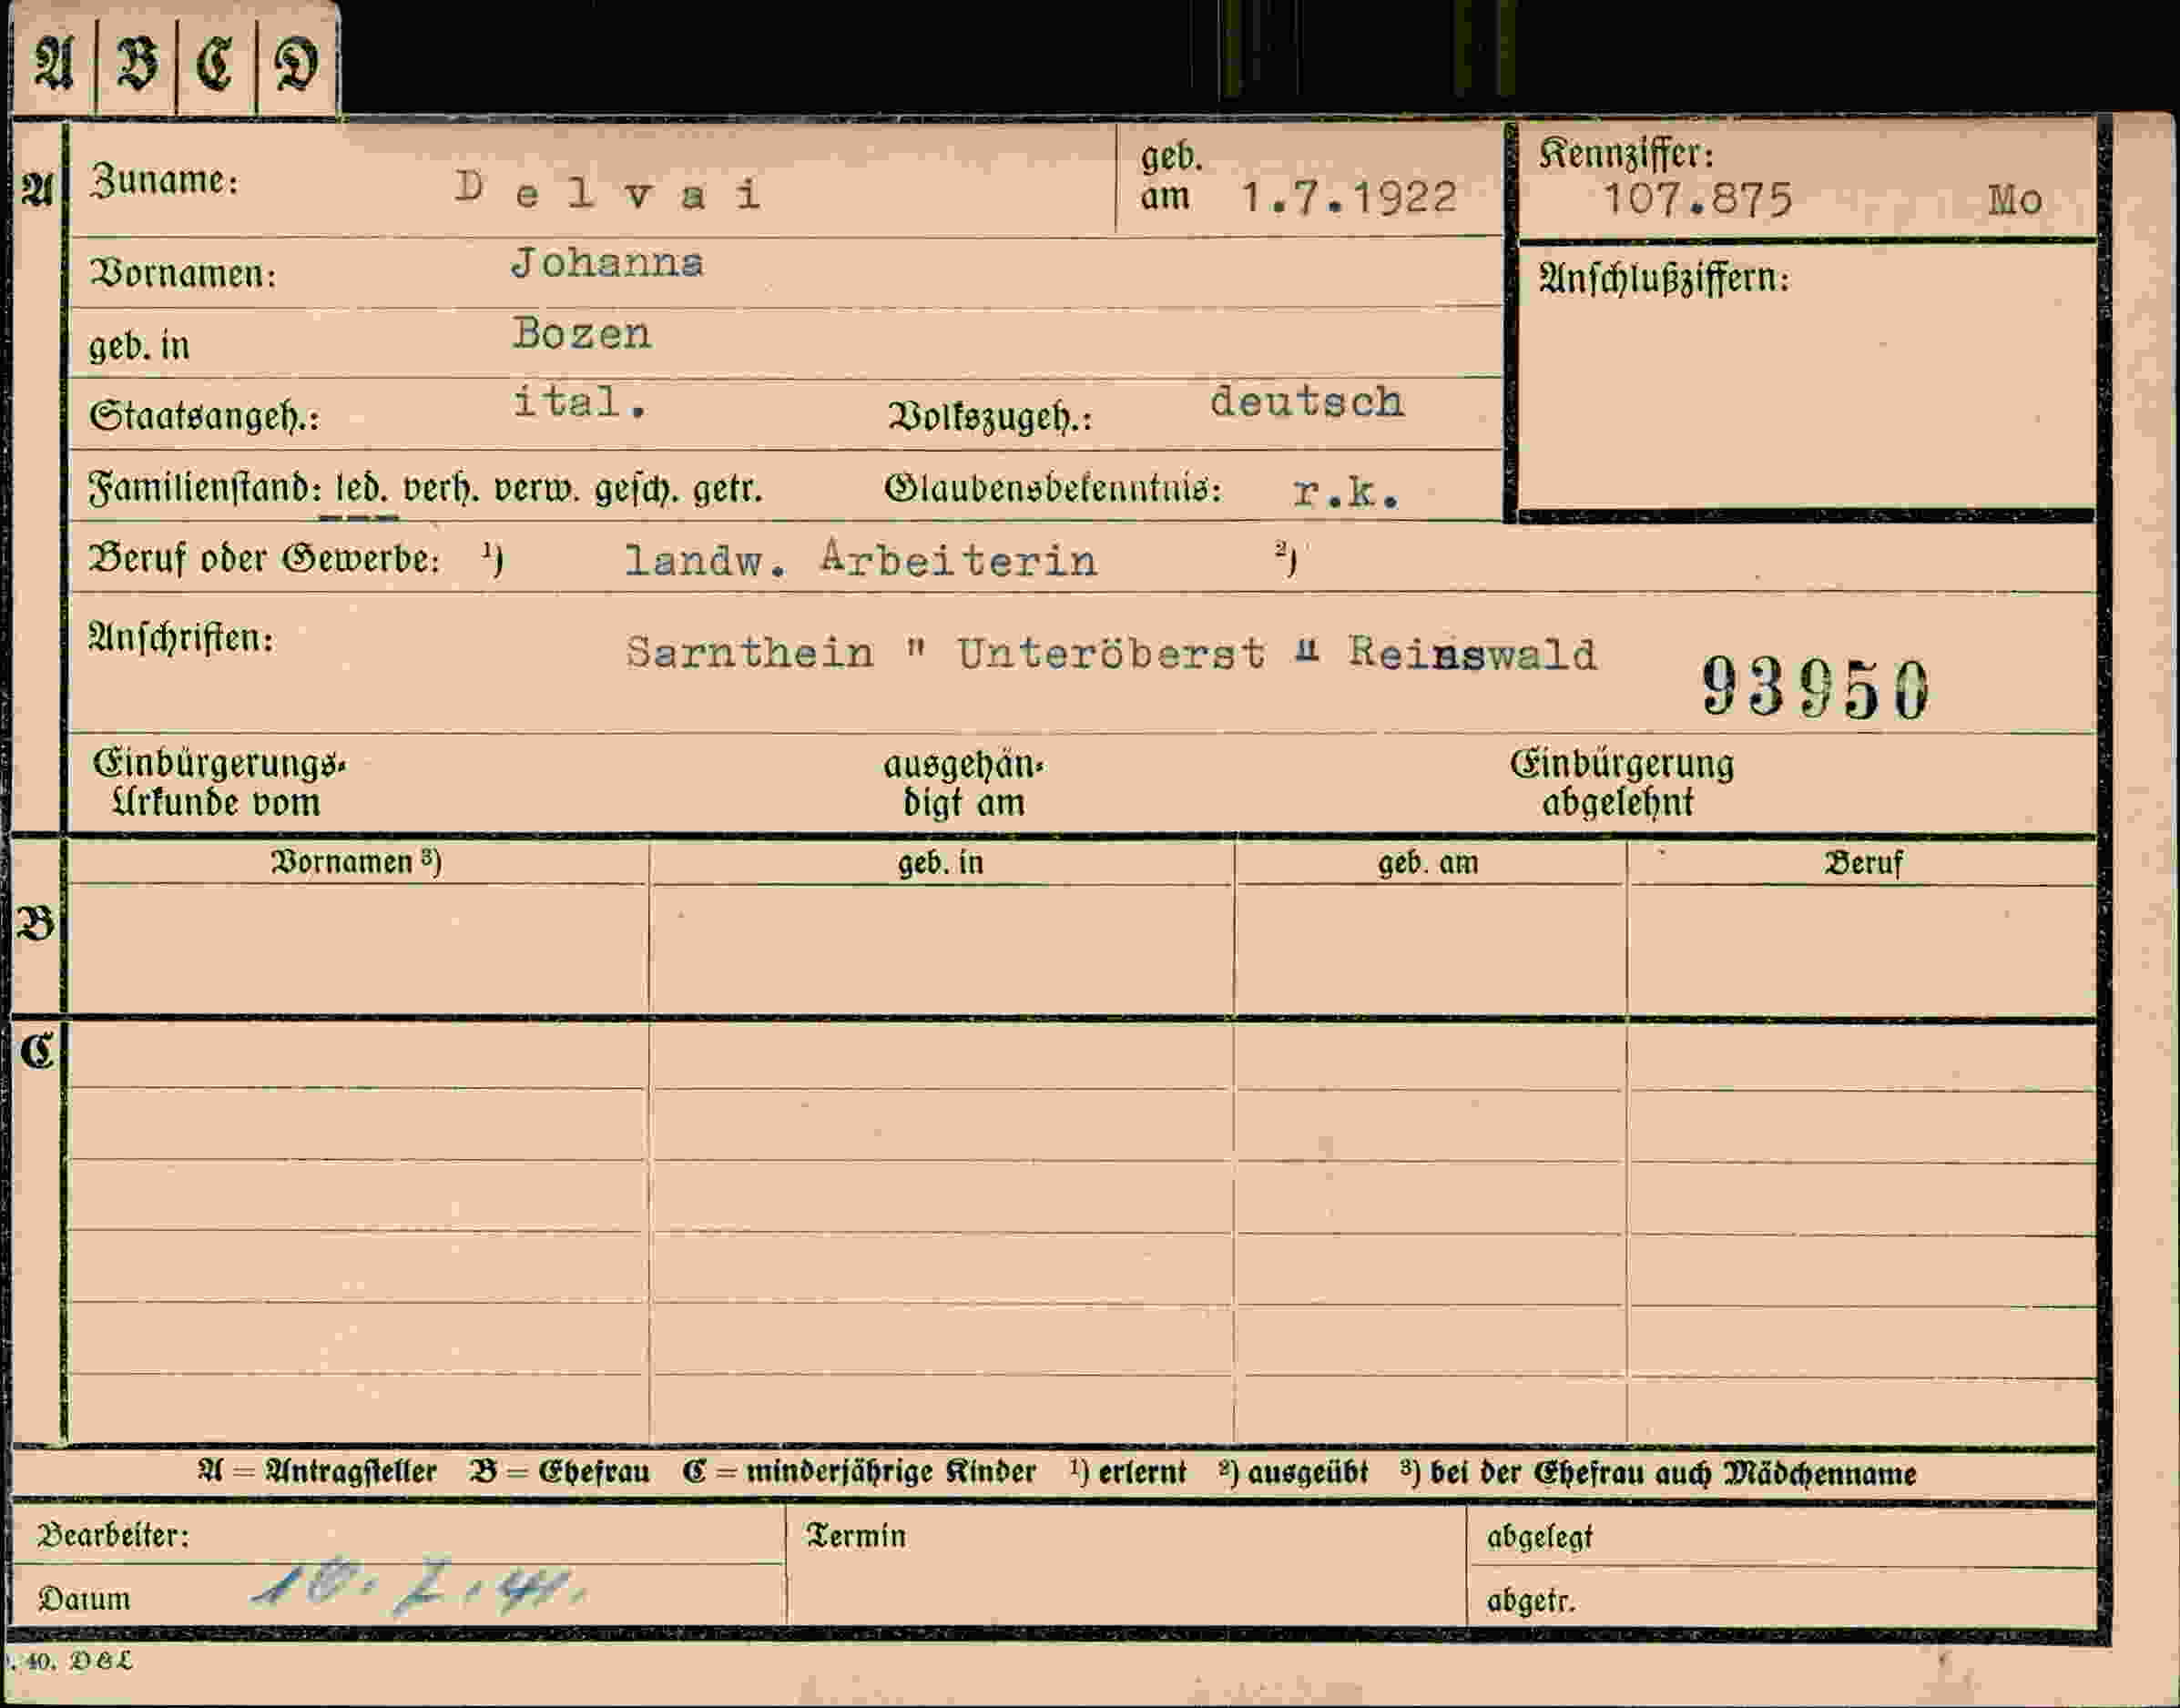Viewport: 2180px width, 1708px height.
Task: Click the 'Familienstand:' label
Action: tap(204, 489)
